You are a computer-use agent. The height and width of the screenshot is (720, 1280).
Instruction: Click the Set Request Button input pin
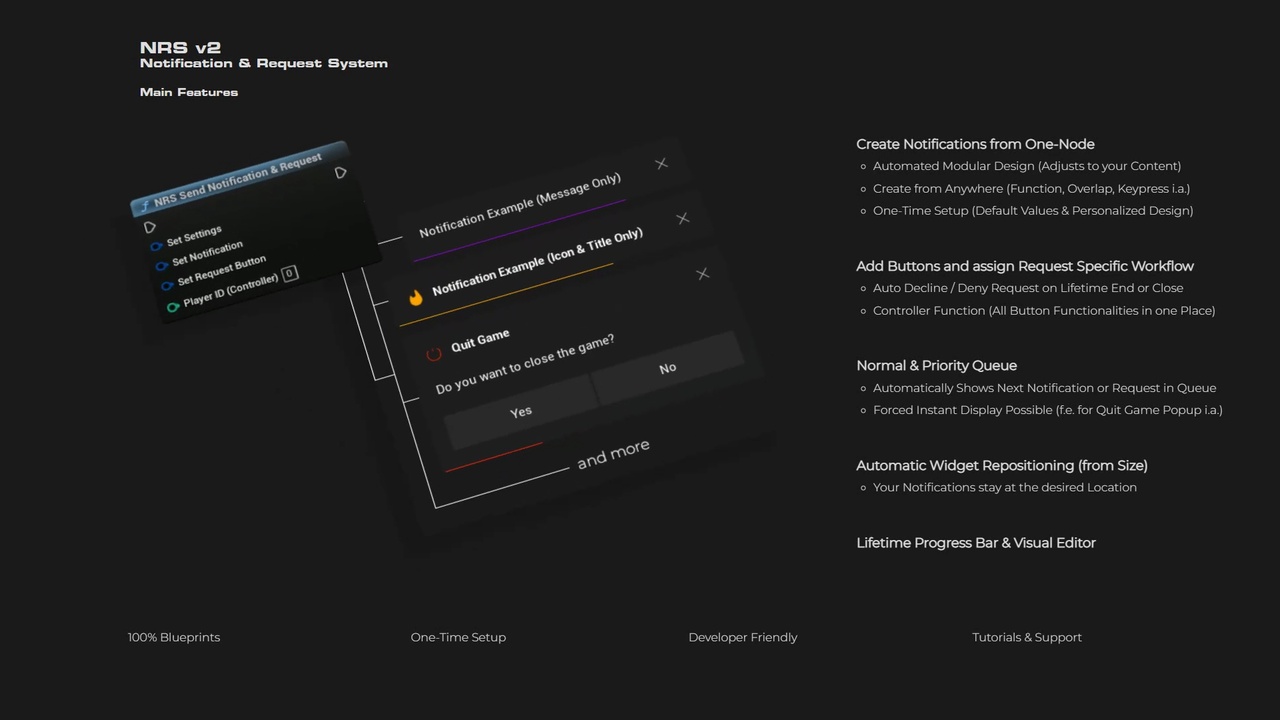[x=167, y=287]
